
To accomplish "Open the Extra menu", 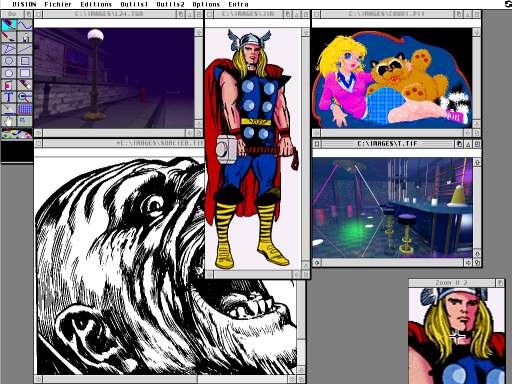I will pyautogui.click(x=238, y=4).
